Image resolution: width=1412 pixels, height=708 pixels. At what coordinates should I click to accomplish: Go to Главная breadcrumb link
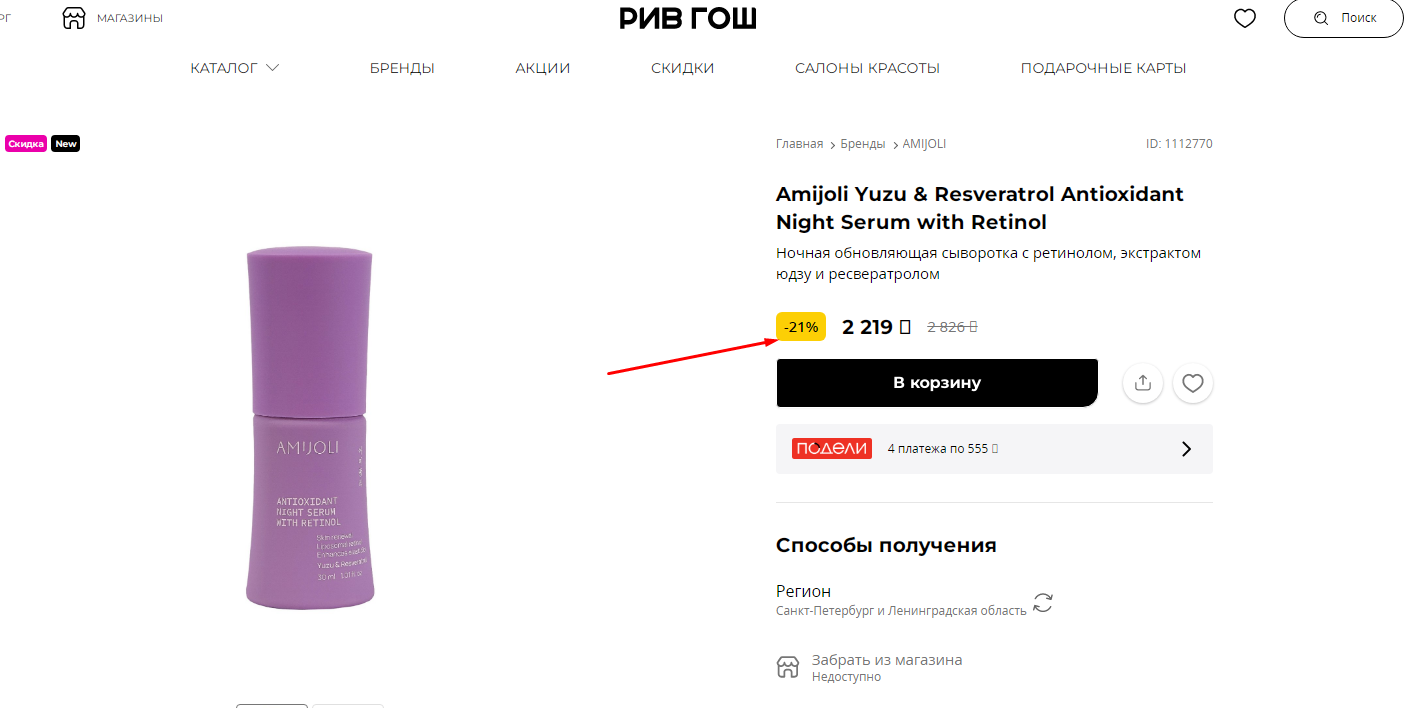(799, 144)
